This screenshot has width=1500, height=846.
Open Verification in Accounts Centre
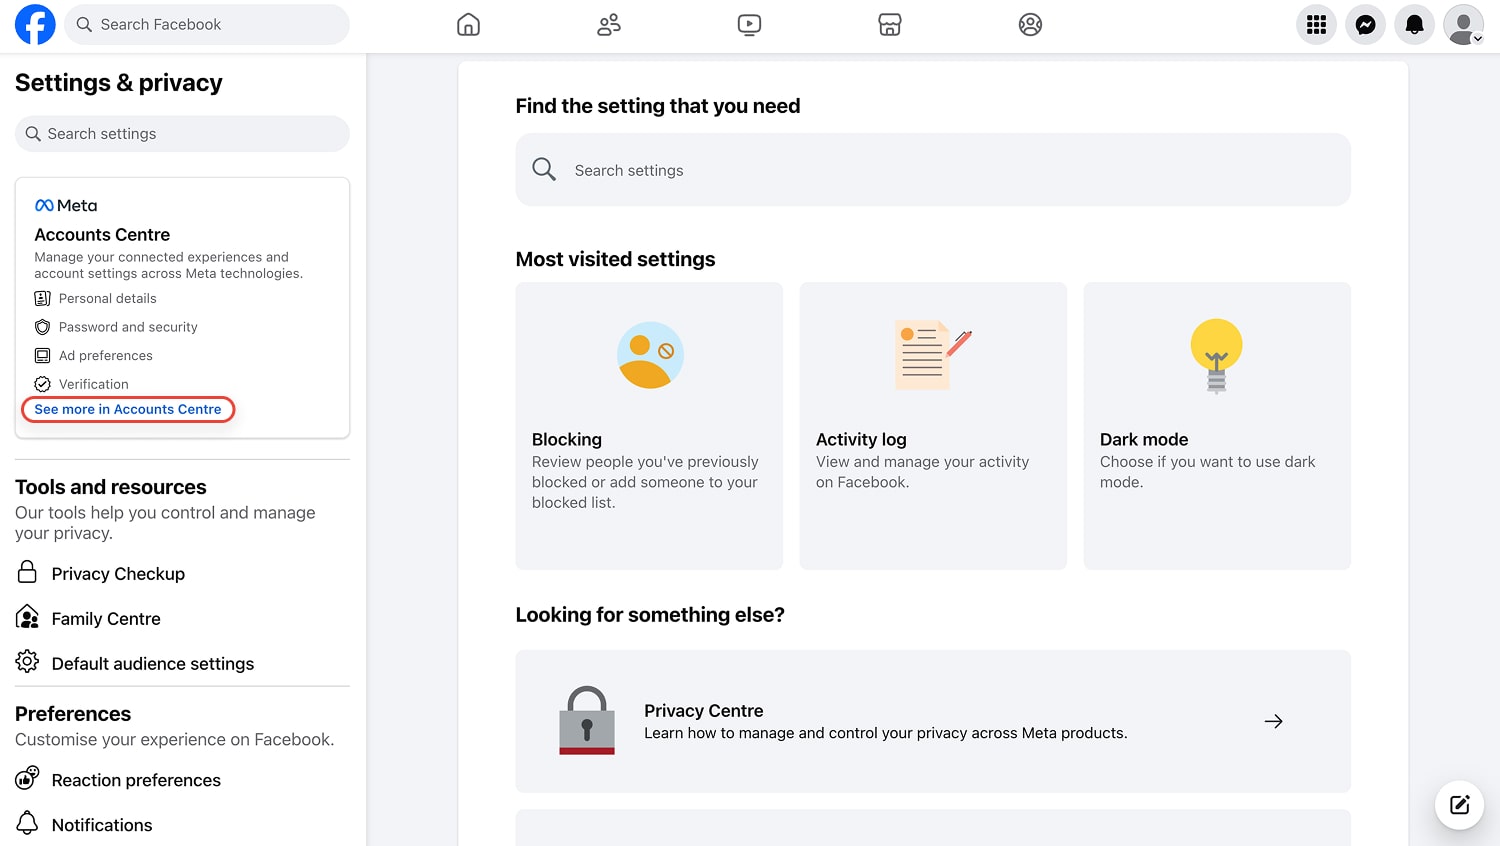[x=94, y=384]
